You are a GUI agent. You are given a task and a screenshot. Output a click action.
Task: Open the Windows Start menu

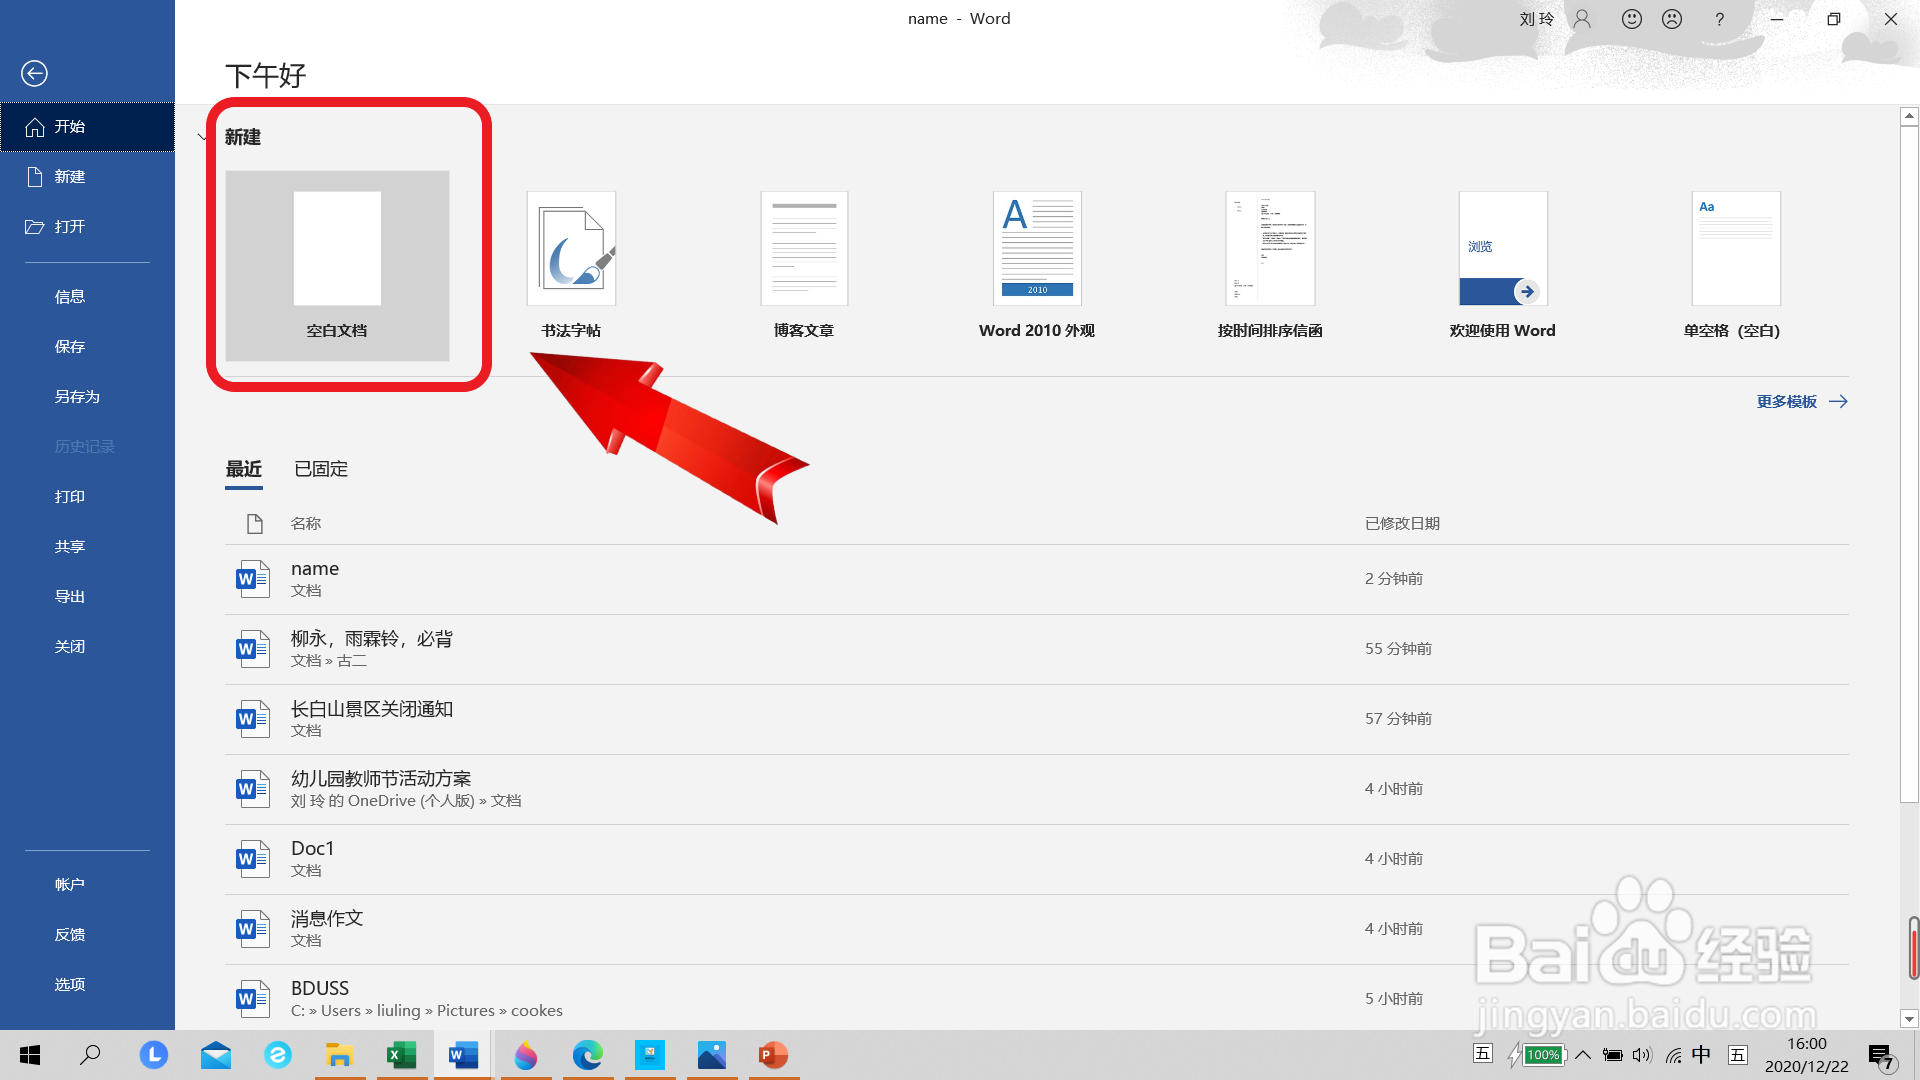pos(30,1055)
